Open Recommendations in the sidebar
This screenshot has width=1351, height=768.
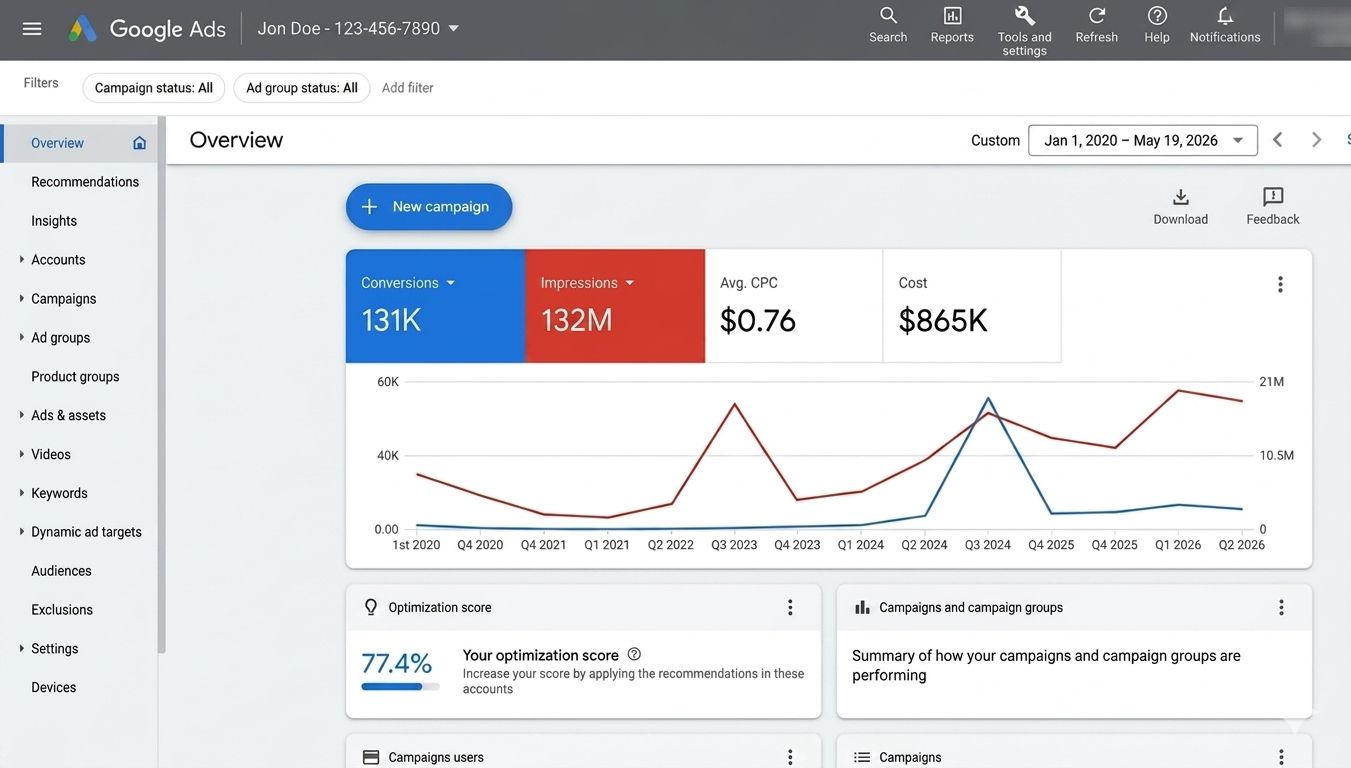click(85, 182)
